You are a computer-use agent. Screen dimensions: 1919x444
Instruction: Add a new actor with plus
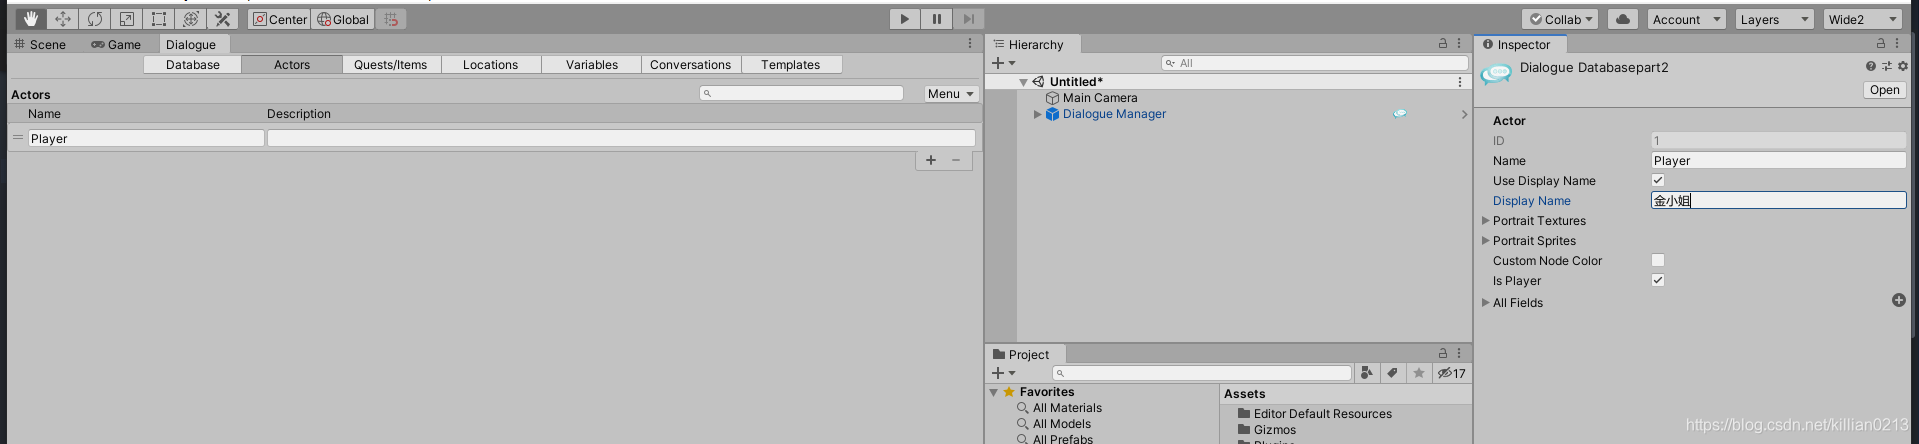tap(931, 160)
